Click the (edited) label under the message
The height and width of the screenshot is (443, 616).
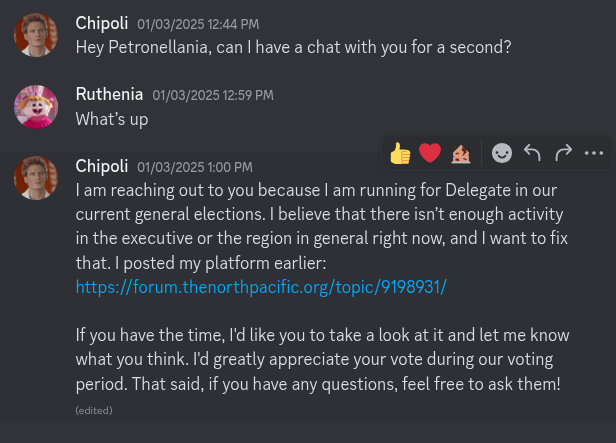[94, 410]
